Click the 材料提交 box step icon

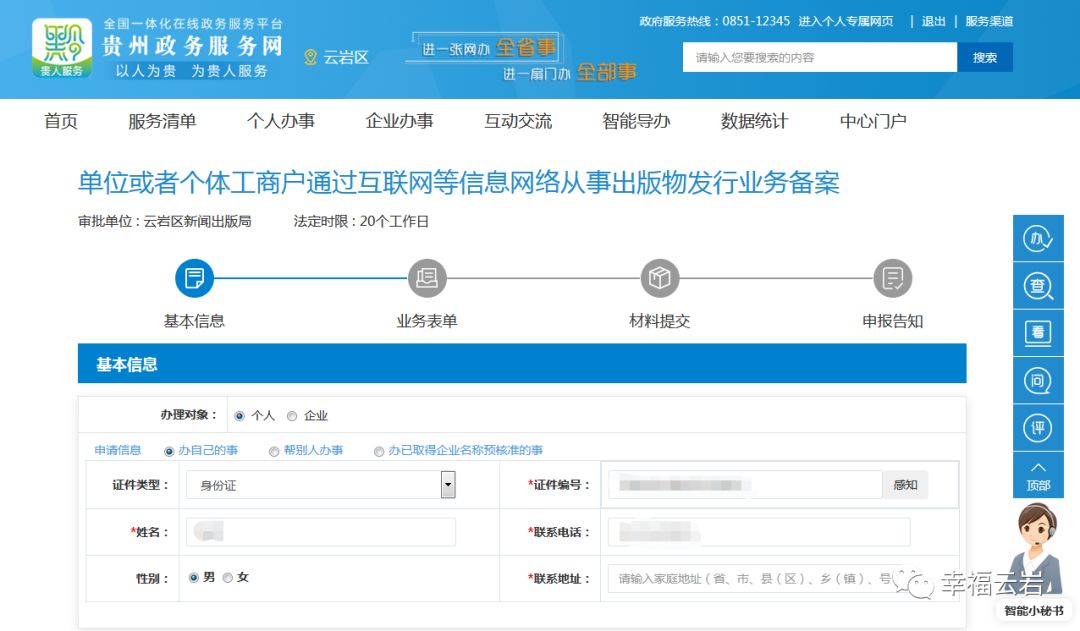[660, 278]
